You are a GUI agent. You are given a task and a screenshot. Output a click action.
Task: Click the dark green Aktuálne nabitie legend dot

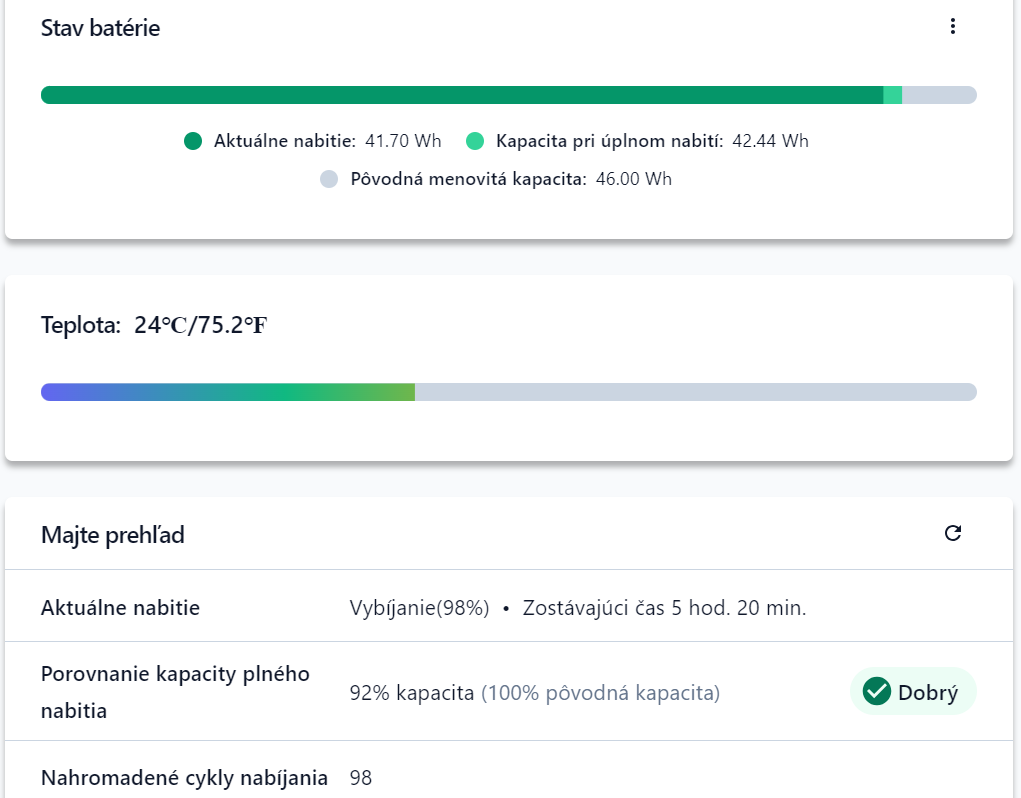pyautogui.click(x=193, y=141)
